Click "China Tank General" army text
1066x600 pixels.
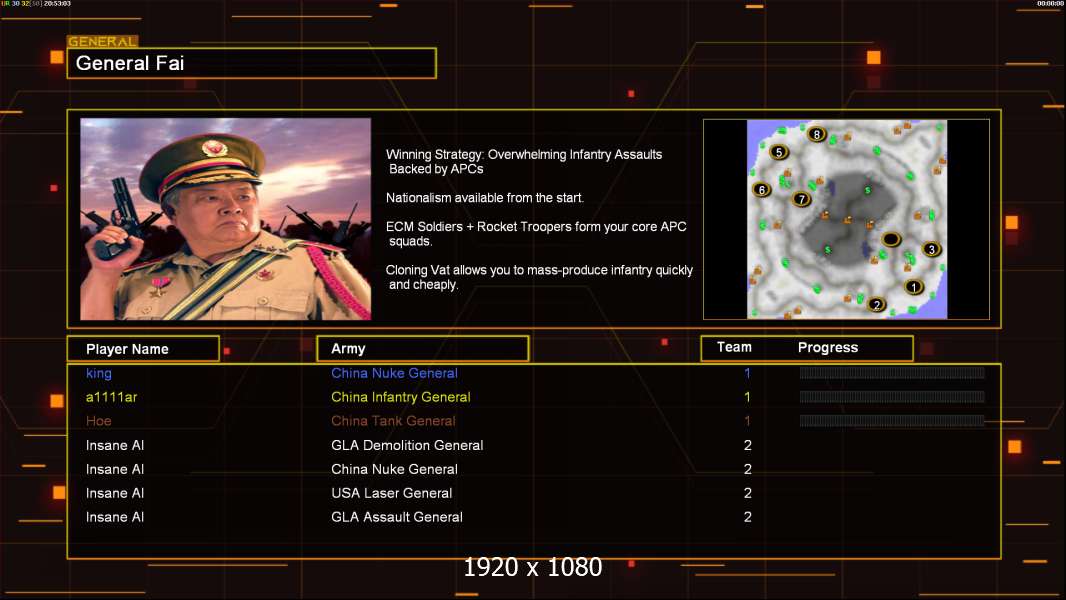coord(393,421)
